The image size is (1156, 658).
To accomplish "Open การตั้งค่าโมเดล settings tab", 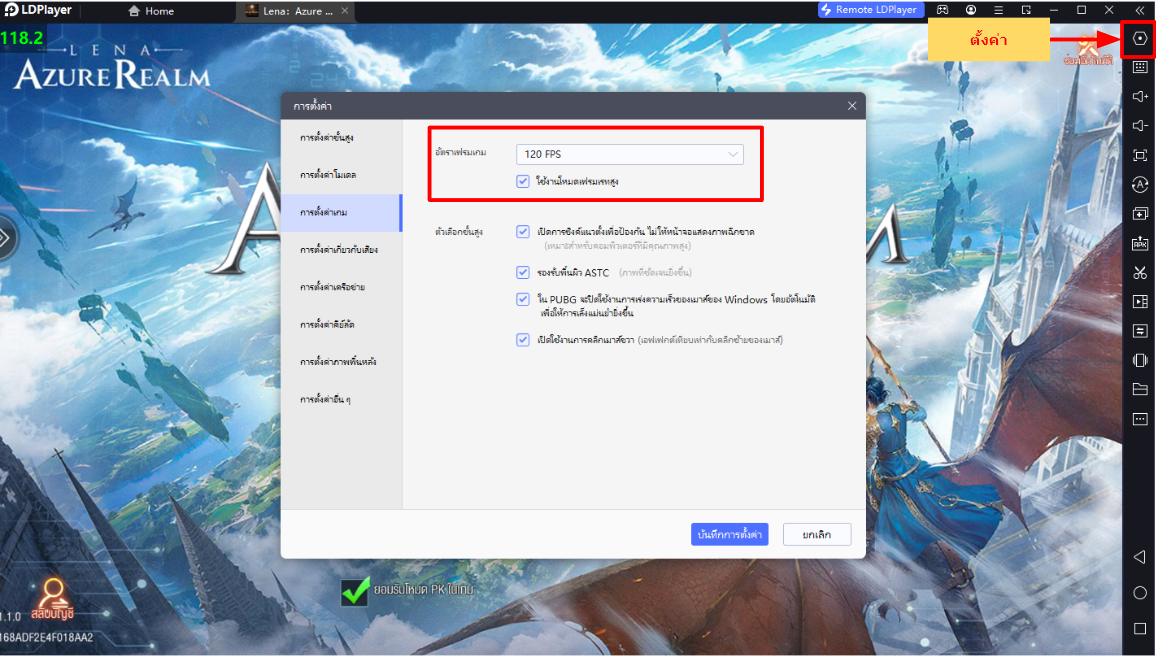I will (341, 175).
